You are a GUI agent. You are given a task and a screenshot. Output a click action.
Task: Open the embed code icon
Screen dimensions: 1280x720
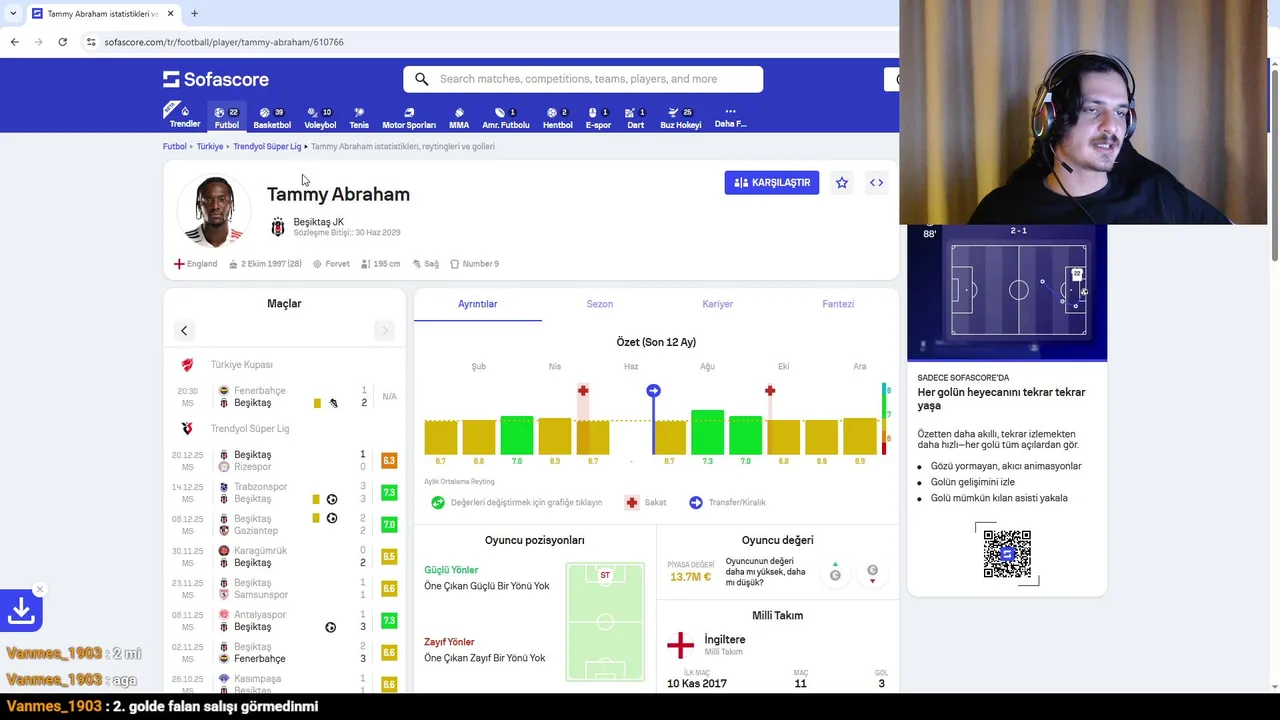click(x=876, y=183)
